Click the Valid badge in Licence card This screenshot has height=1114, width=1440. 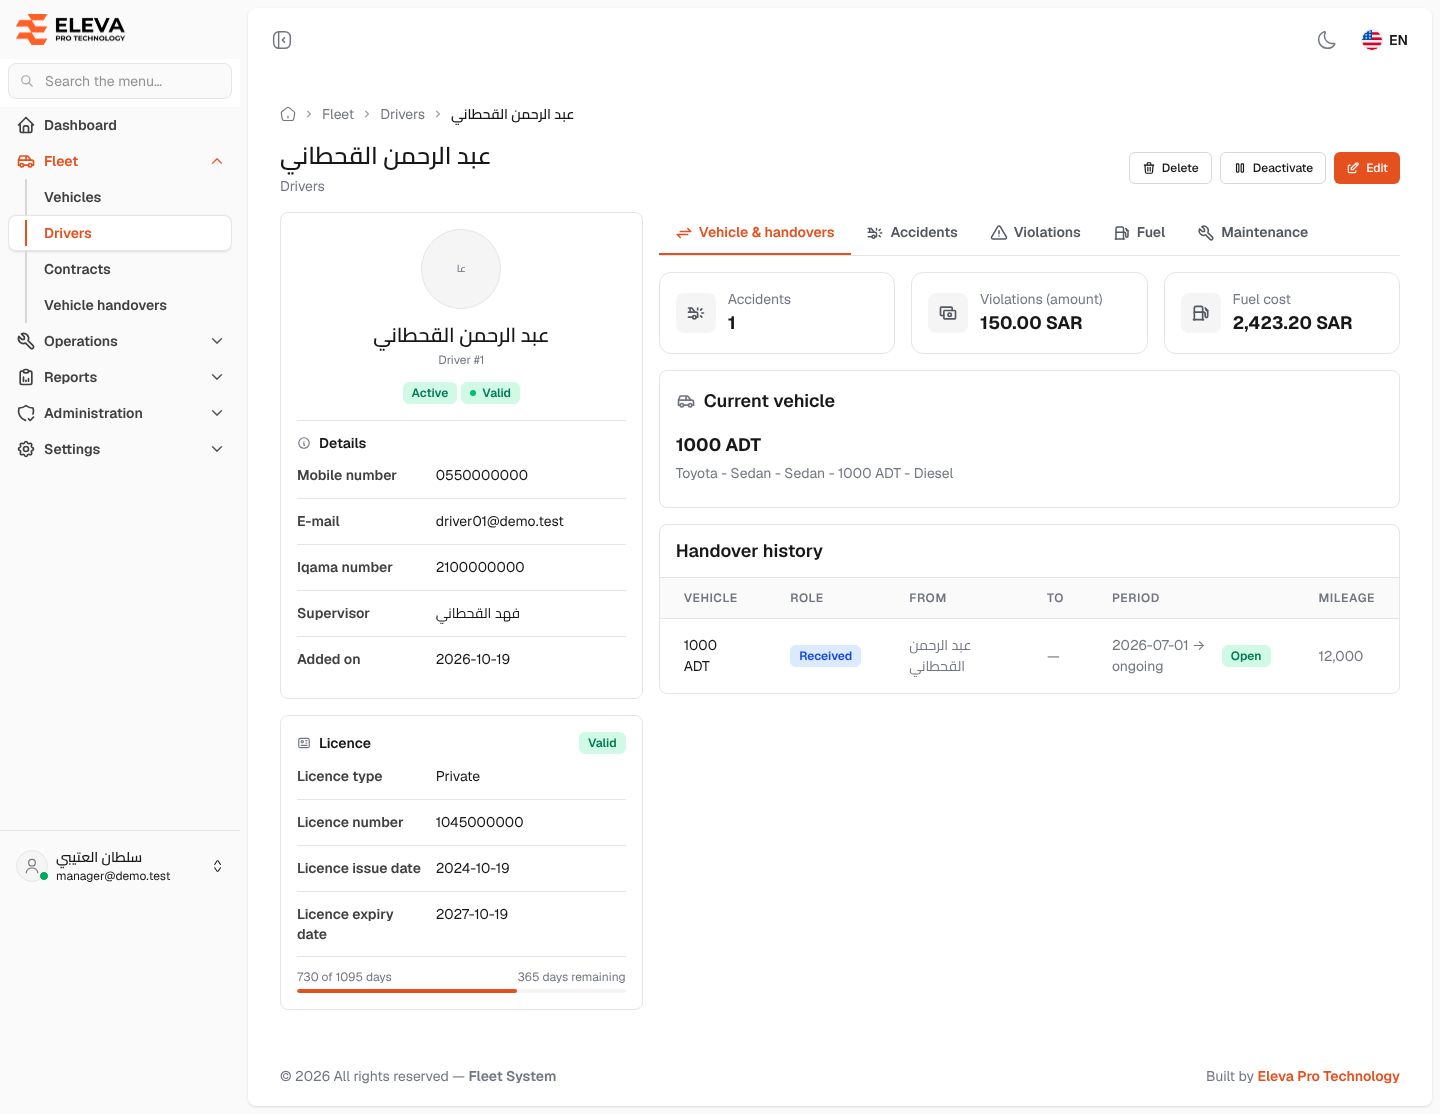602,743
